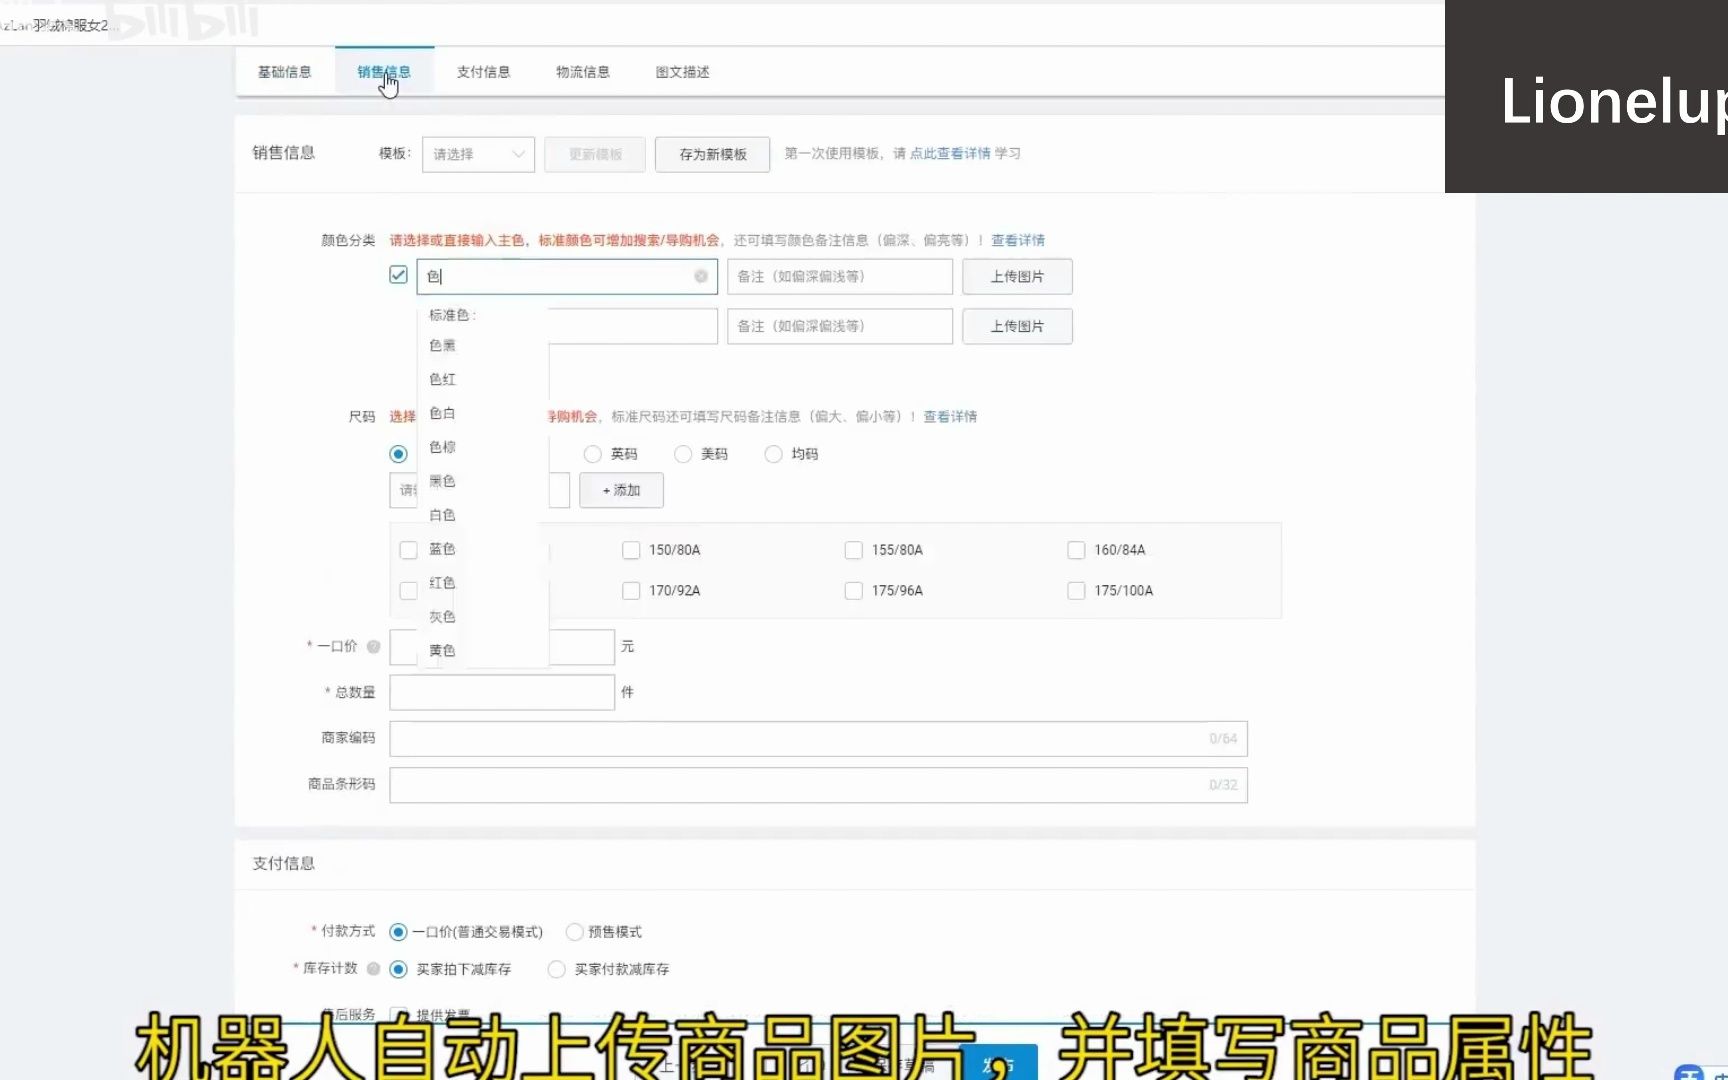Pick 灰色 in the standard color list

(x=442, y=617)
